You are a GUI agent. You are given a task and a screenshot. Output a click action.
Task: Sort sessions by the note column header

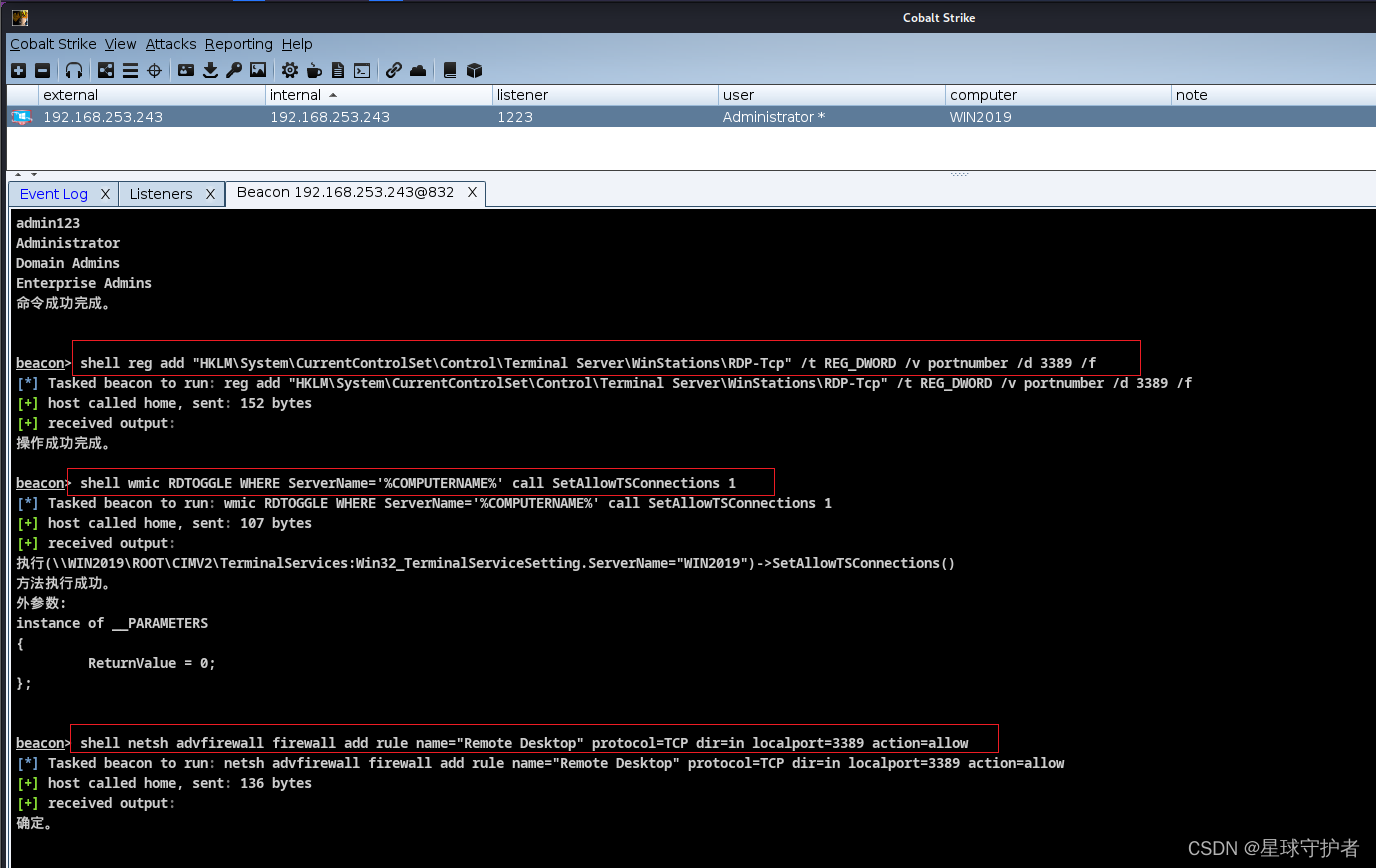click(1273, 95)
